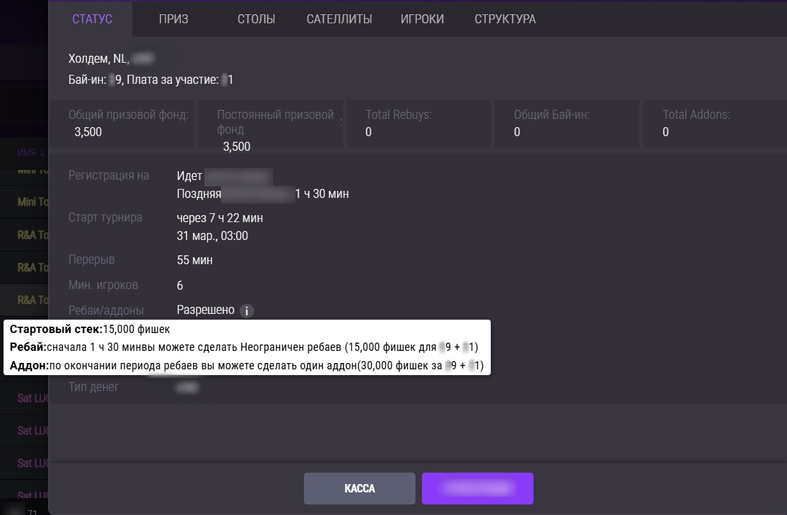Image resolution: width=787 pixels, height=515 pixels.
Task: Click the total prize pool value under Общий призовой фонд
Action: tap(88, 132)
